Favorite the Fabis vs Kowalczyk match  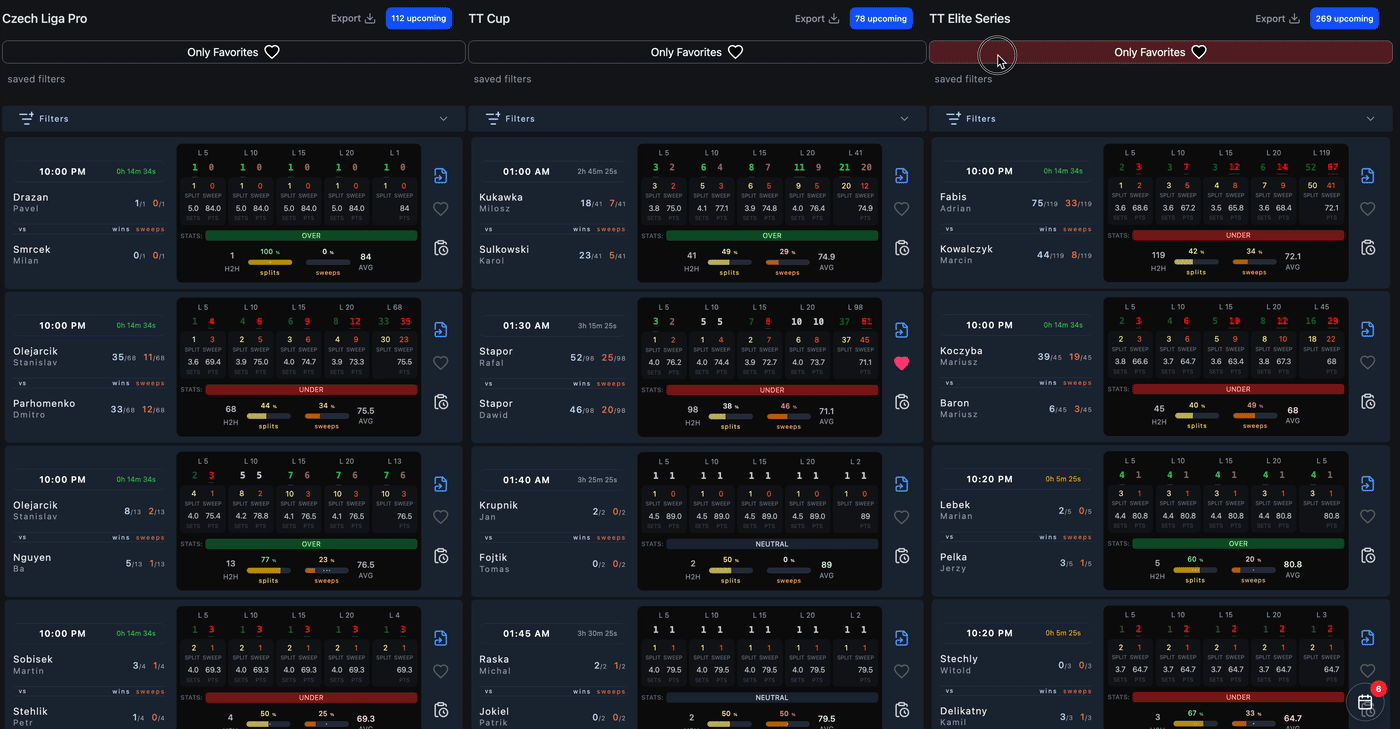click(1368, 209)
